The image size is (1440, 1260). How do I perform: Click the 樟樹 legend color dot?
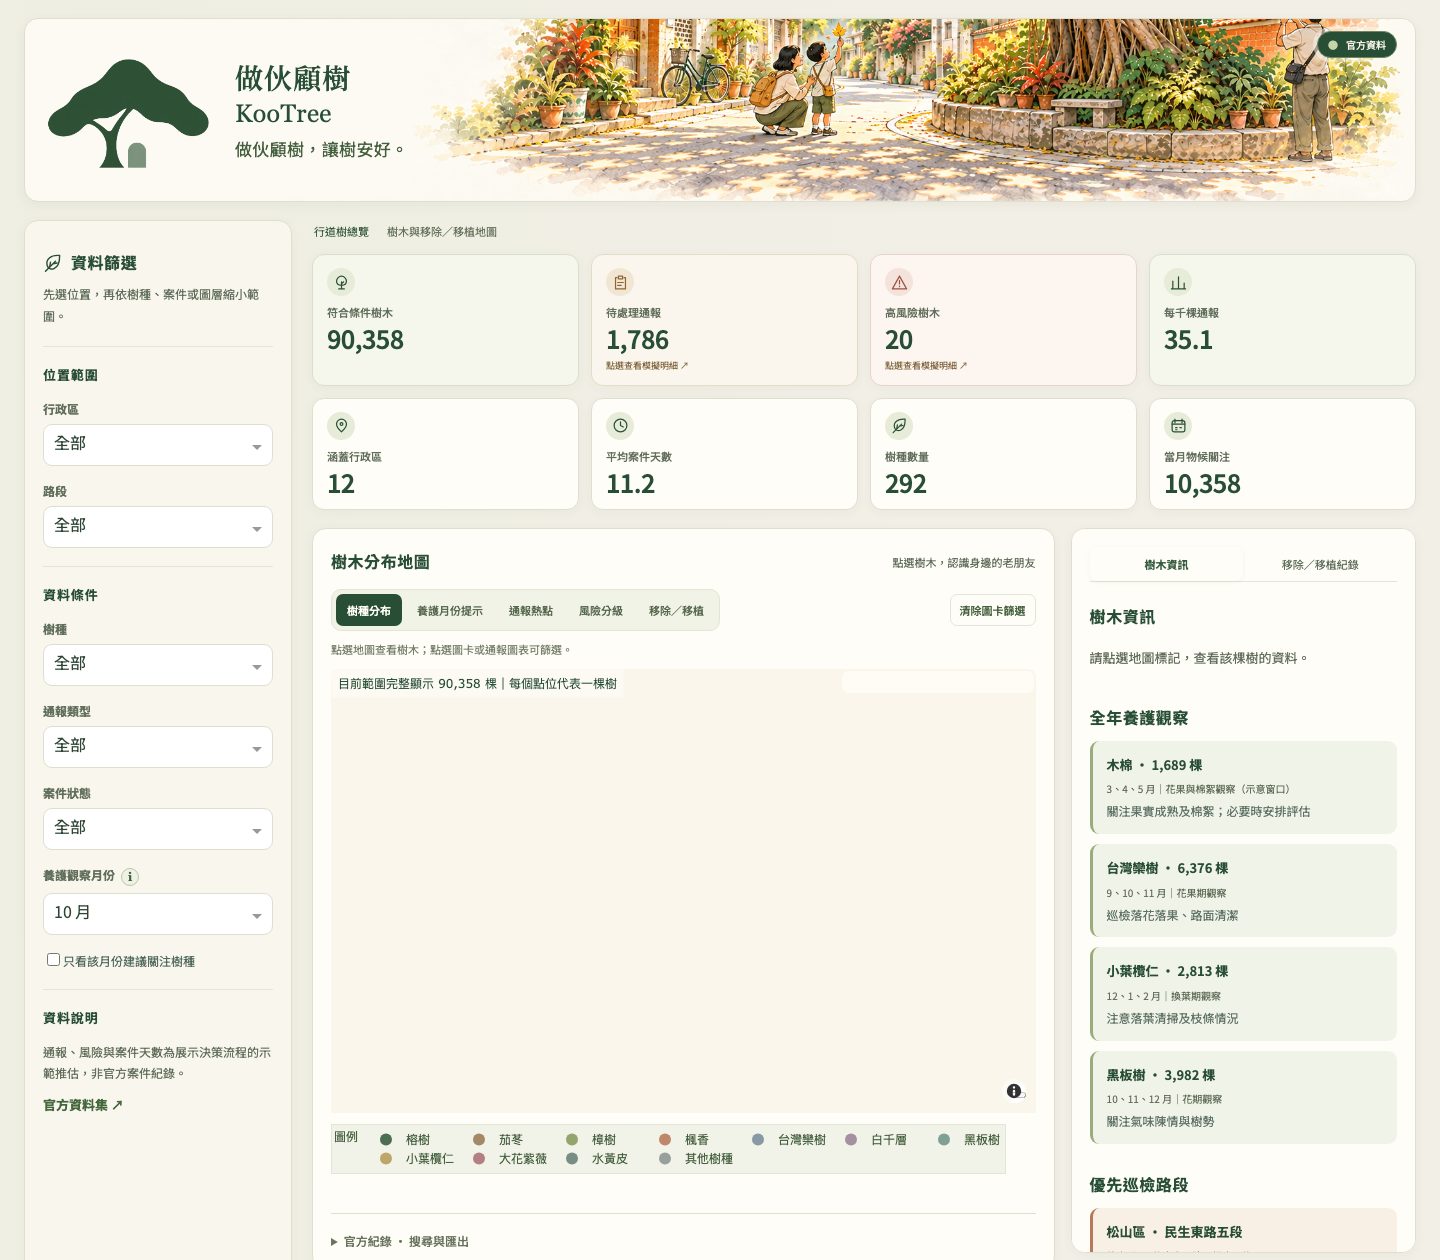tap(572, 1139)
